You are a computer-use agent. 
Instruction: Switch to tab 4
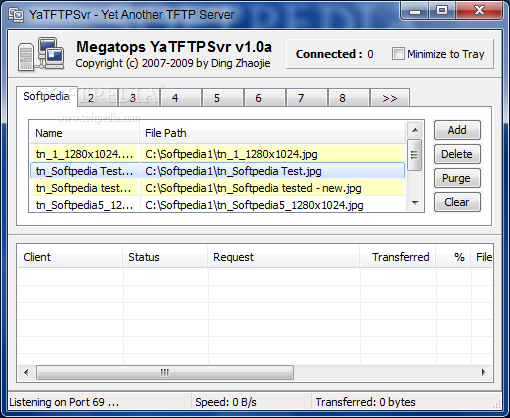(x=181, y=98)
